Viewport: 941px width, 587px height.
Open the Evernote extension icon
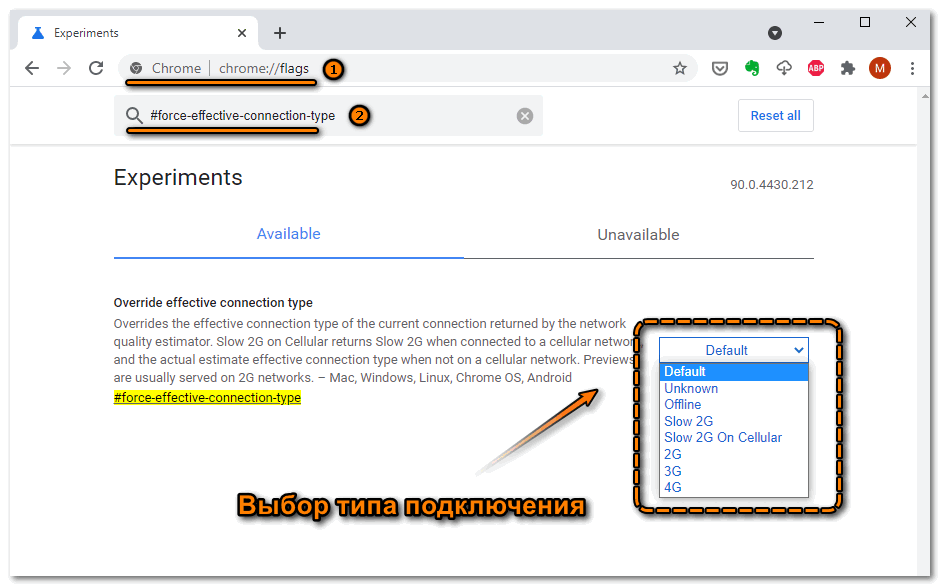point(752,68)
